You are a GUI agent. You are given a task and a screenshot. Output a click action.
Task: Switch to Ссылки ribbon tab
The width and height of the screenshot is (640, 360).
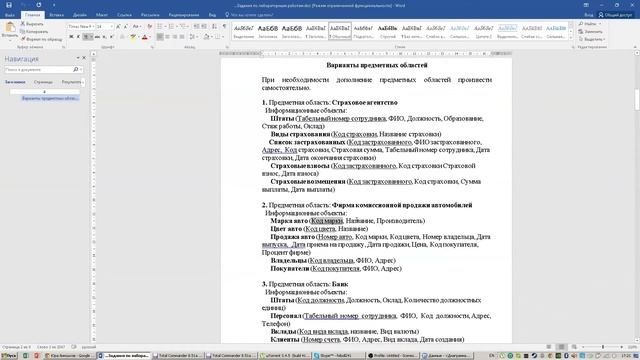click(x=124, y=15)
